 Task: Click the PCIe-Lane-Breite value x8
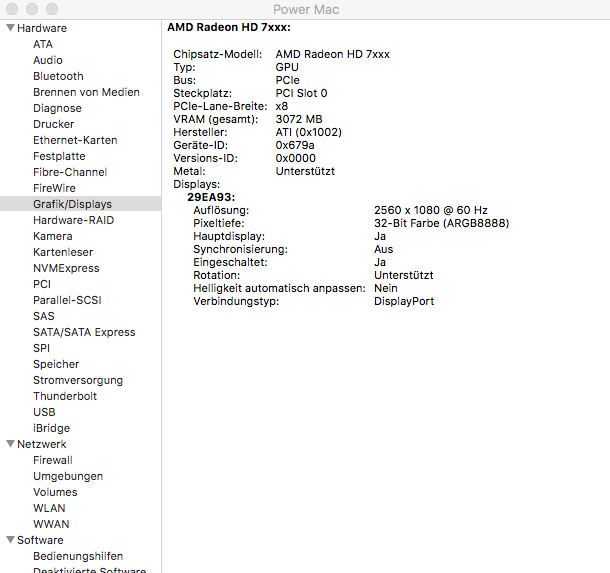point(282,106)
